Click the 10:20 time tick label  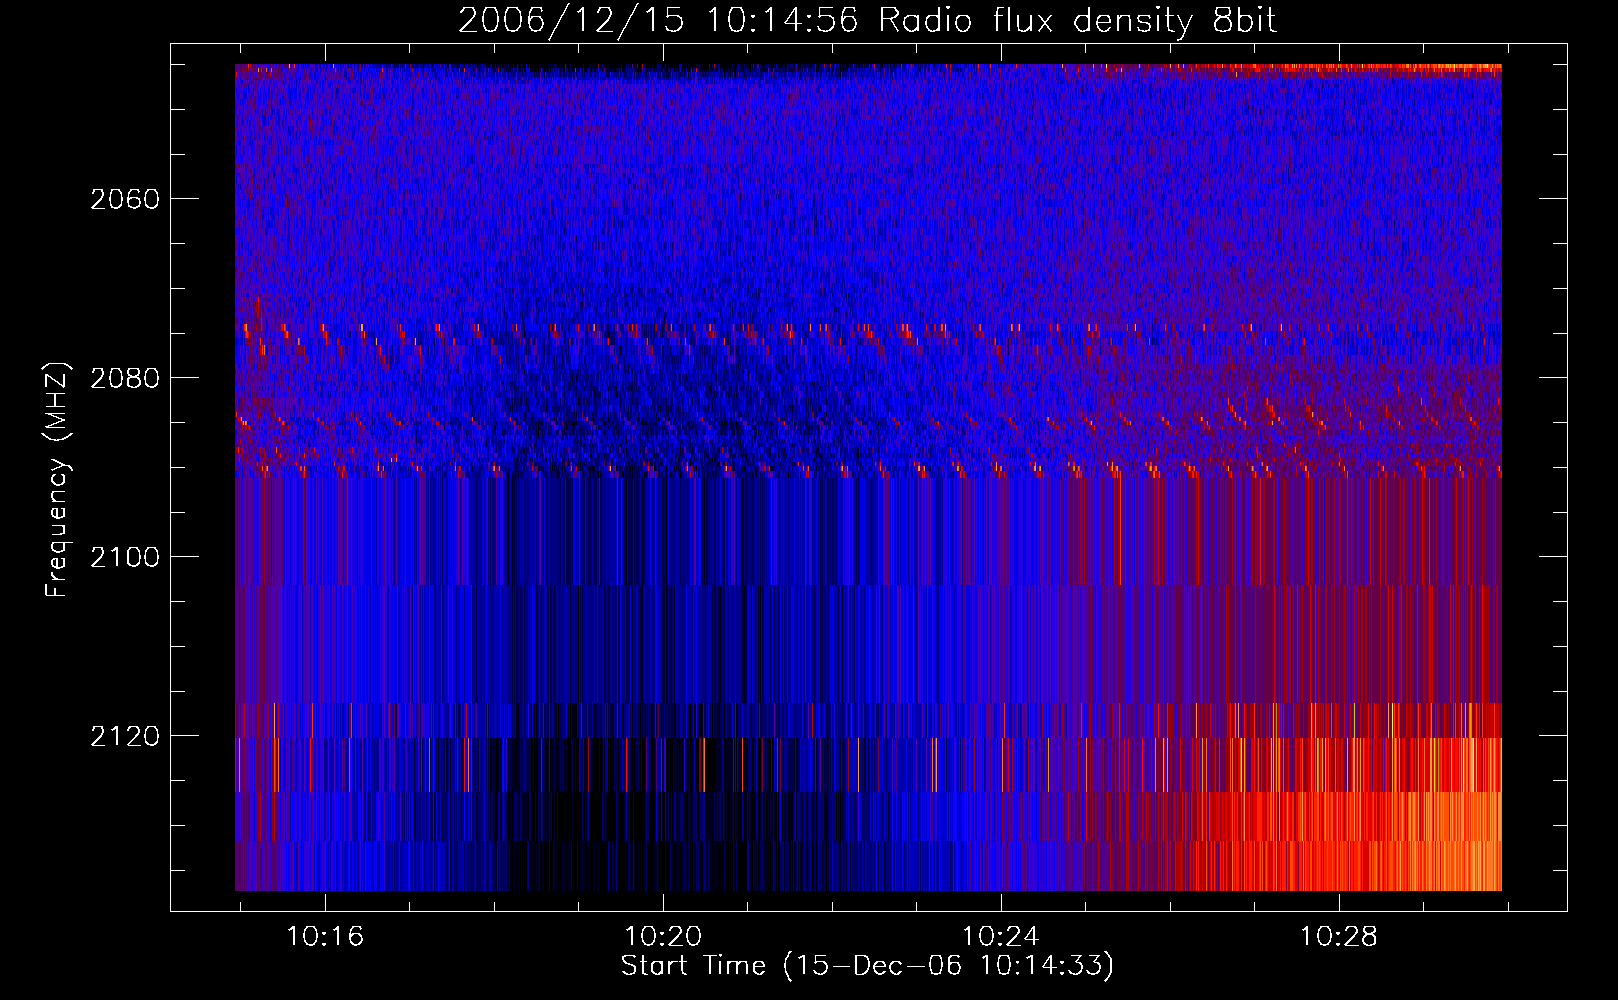pyautogui.click(x=663, y=936)
